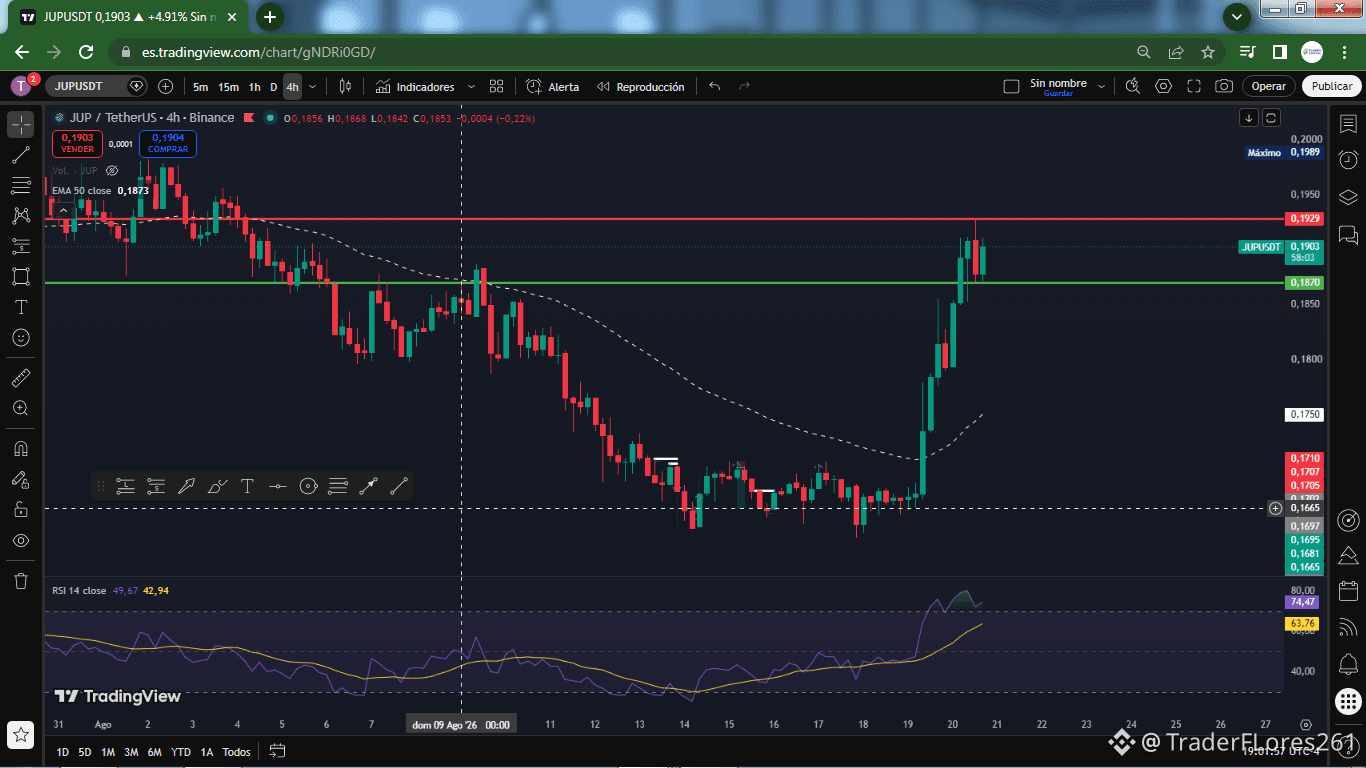
Task: Click the Publicar button
Action: [1332, 87]
